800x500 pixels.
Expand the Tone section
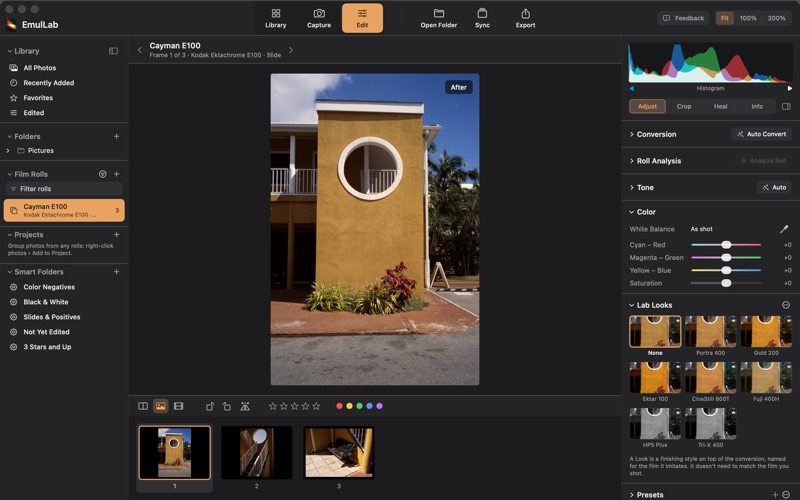pyautogui.click(x=632, y=187)
